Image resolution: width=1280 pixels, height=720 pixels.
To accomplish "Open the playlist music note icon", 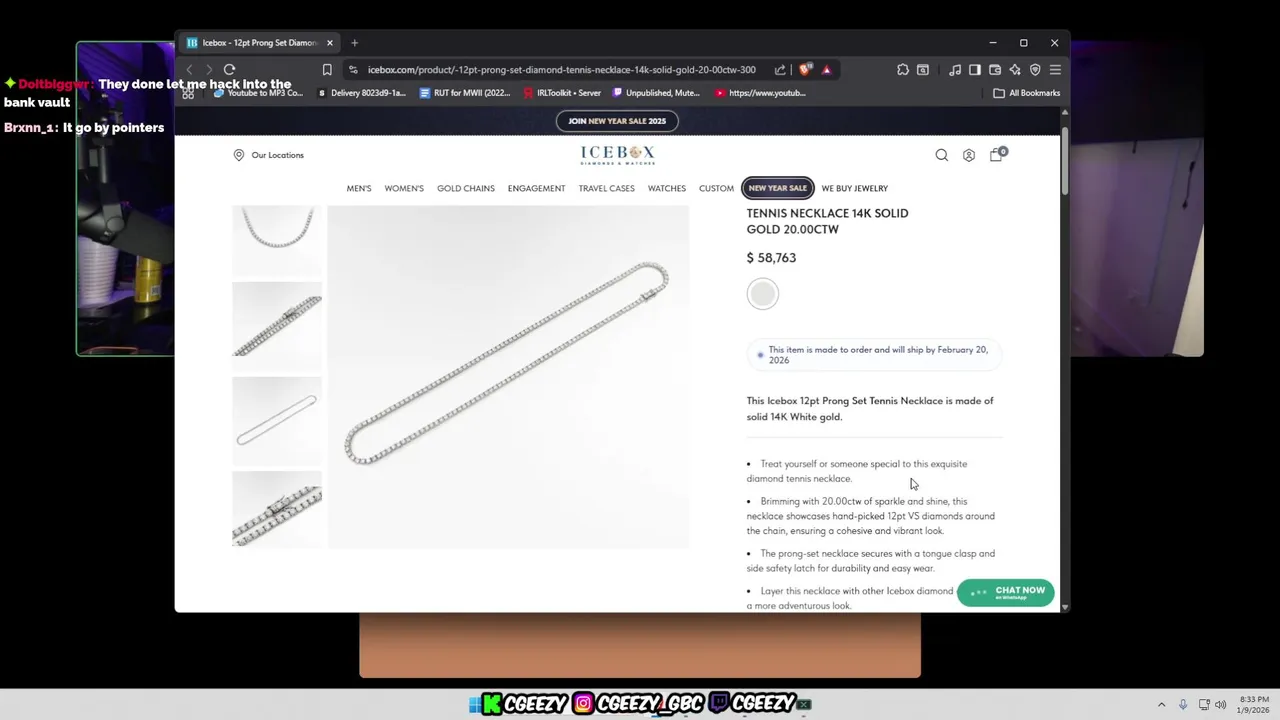I will tap(955, 70).
